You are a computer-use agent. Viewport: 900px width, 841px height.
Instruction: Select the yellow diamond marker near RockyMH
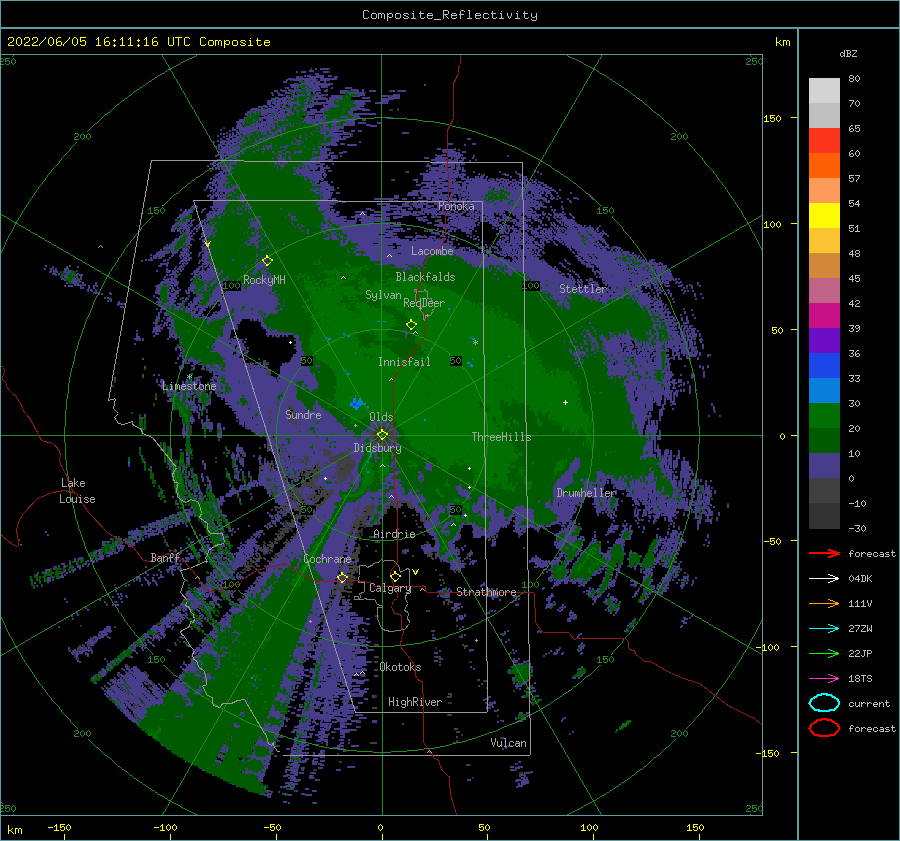267,261
